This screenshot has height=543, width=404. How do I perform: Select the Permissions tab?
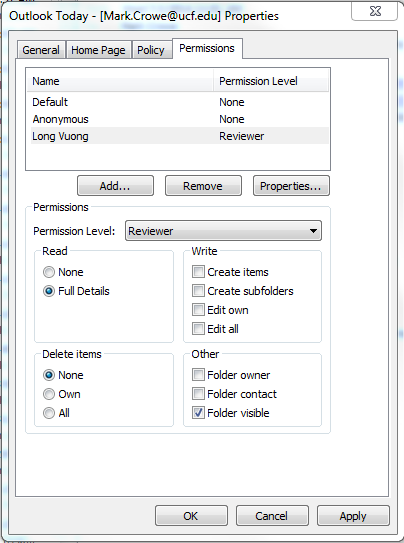pyautogui.click(x=207, y=48)
